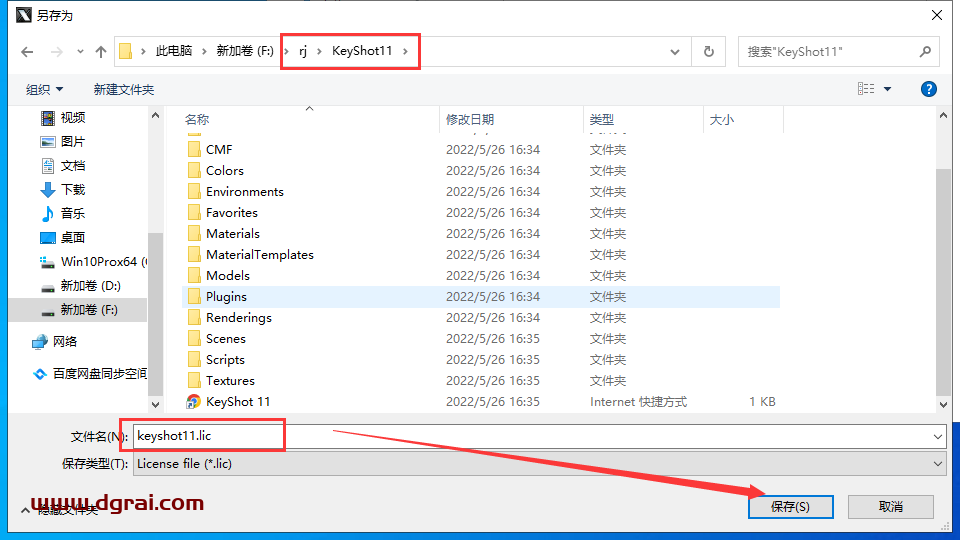Image resolution: width=960 pixels, height=540 pixels.
Task: Sort by 修改日期 column header
Action: point(470,119)
